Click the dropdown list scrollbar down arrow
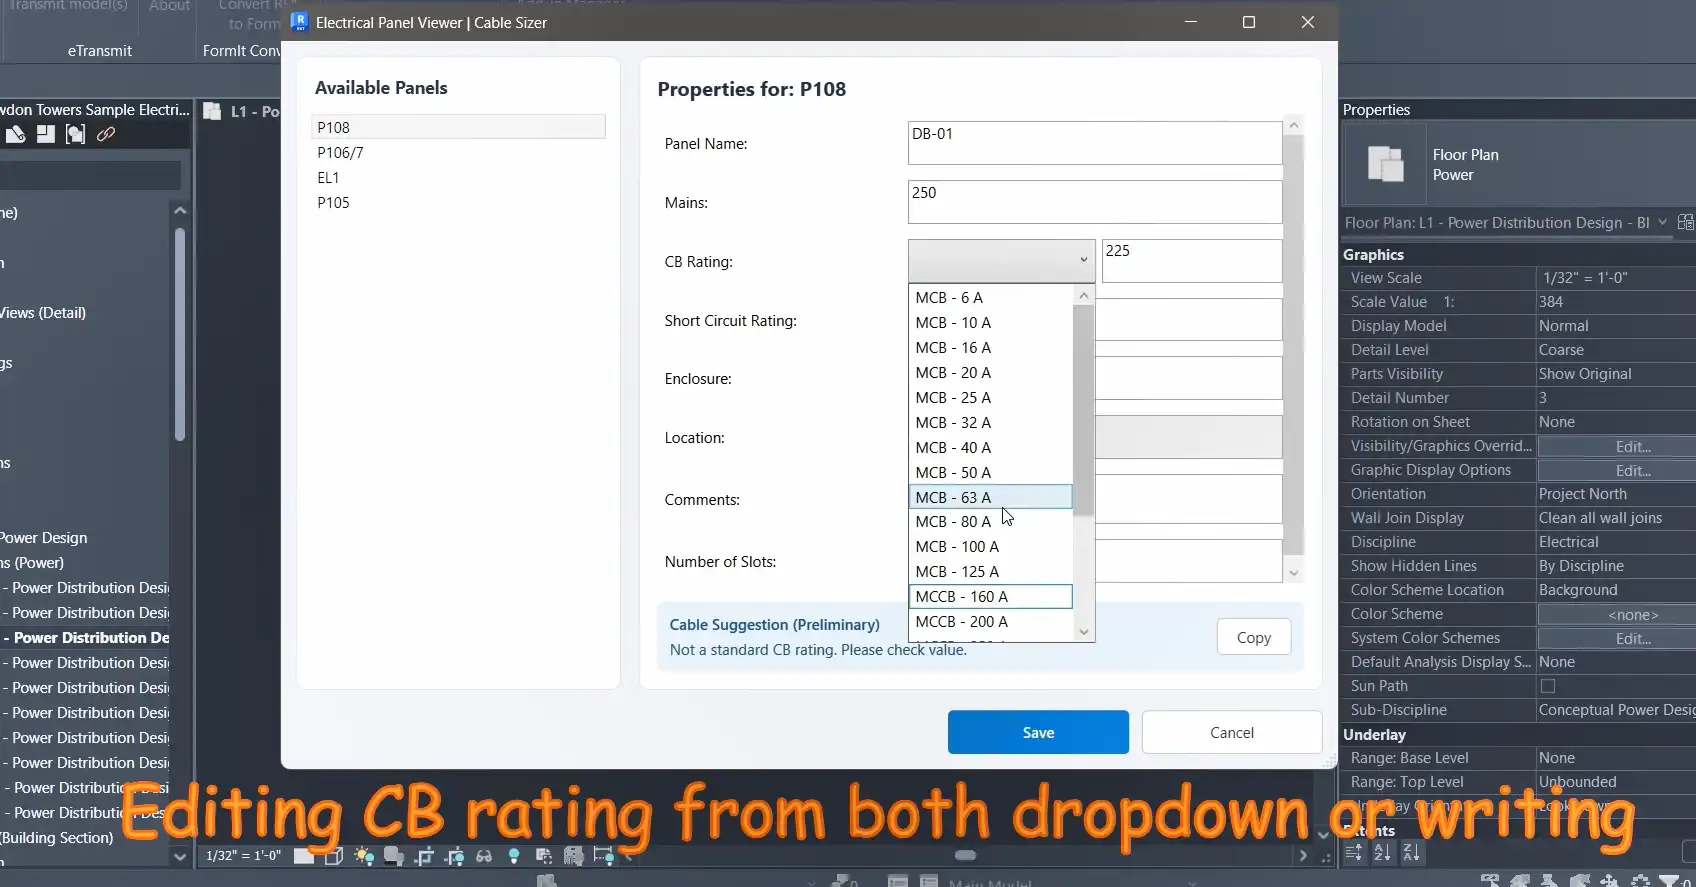Viewport: 1696px width, 887px height. click(x=1083, y=631)
